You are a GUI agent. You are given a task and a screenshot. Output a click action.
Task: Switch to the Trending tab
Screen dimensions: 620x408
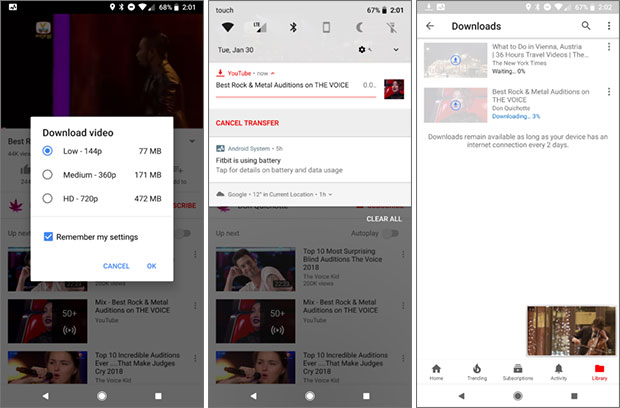(477, 372)
